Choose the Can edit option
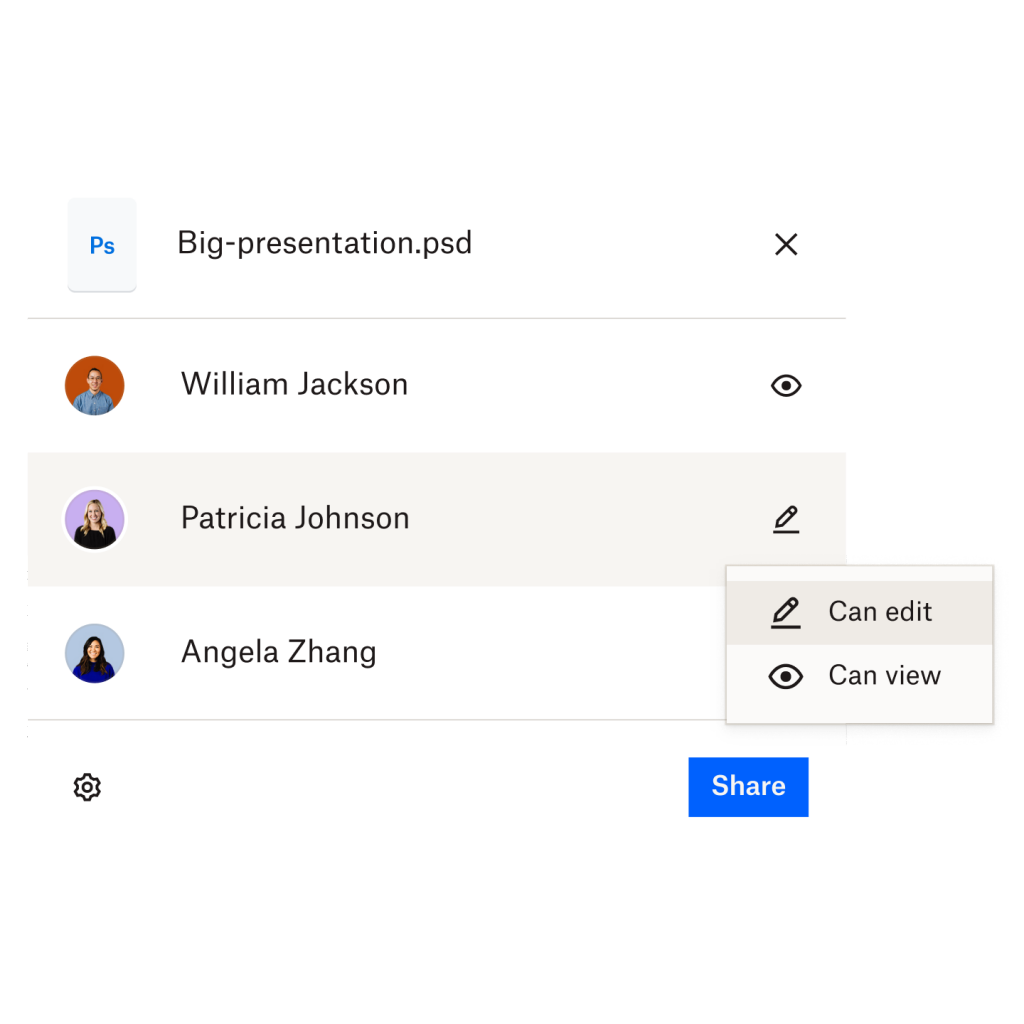 click(x=880, y=612)
